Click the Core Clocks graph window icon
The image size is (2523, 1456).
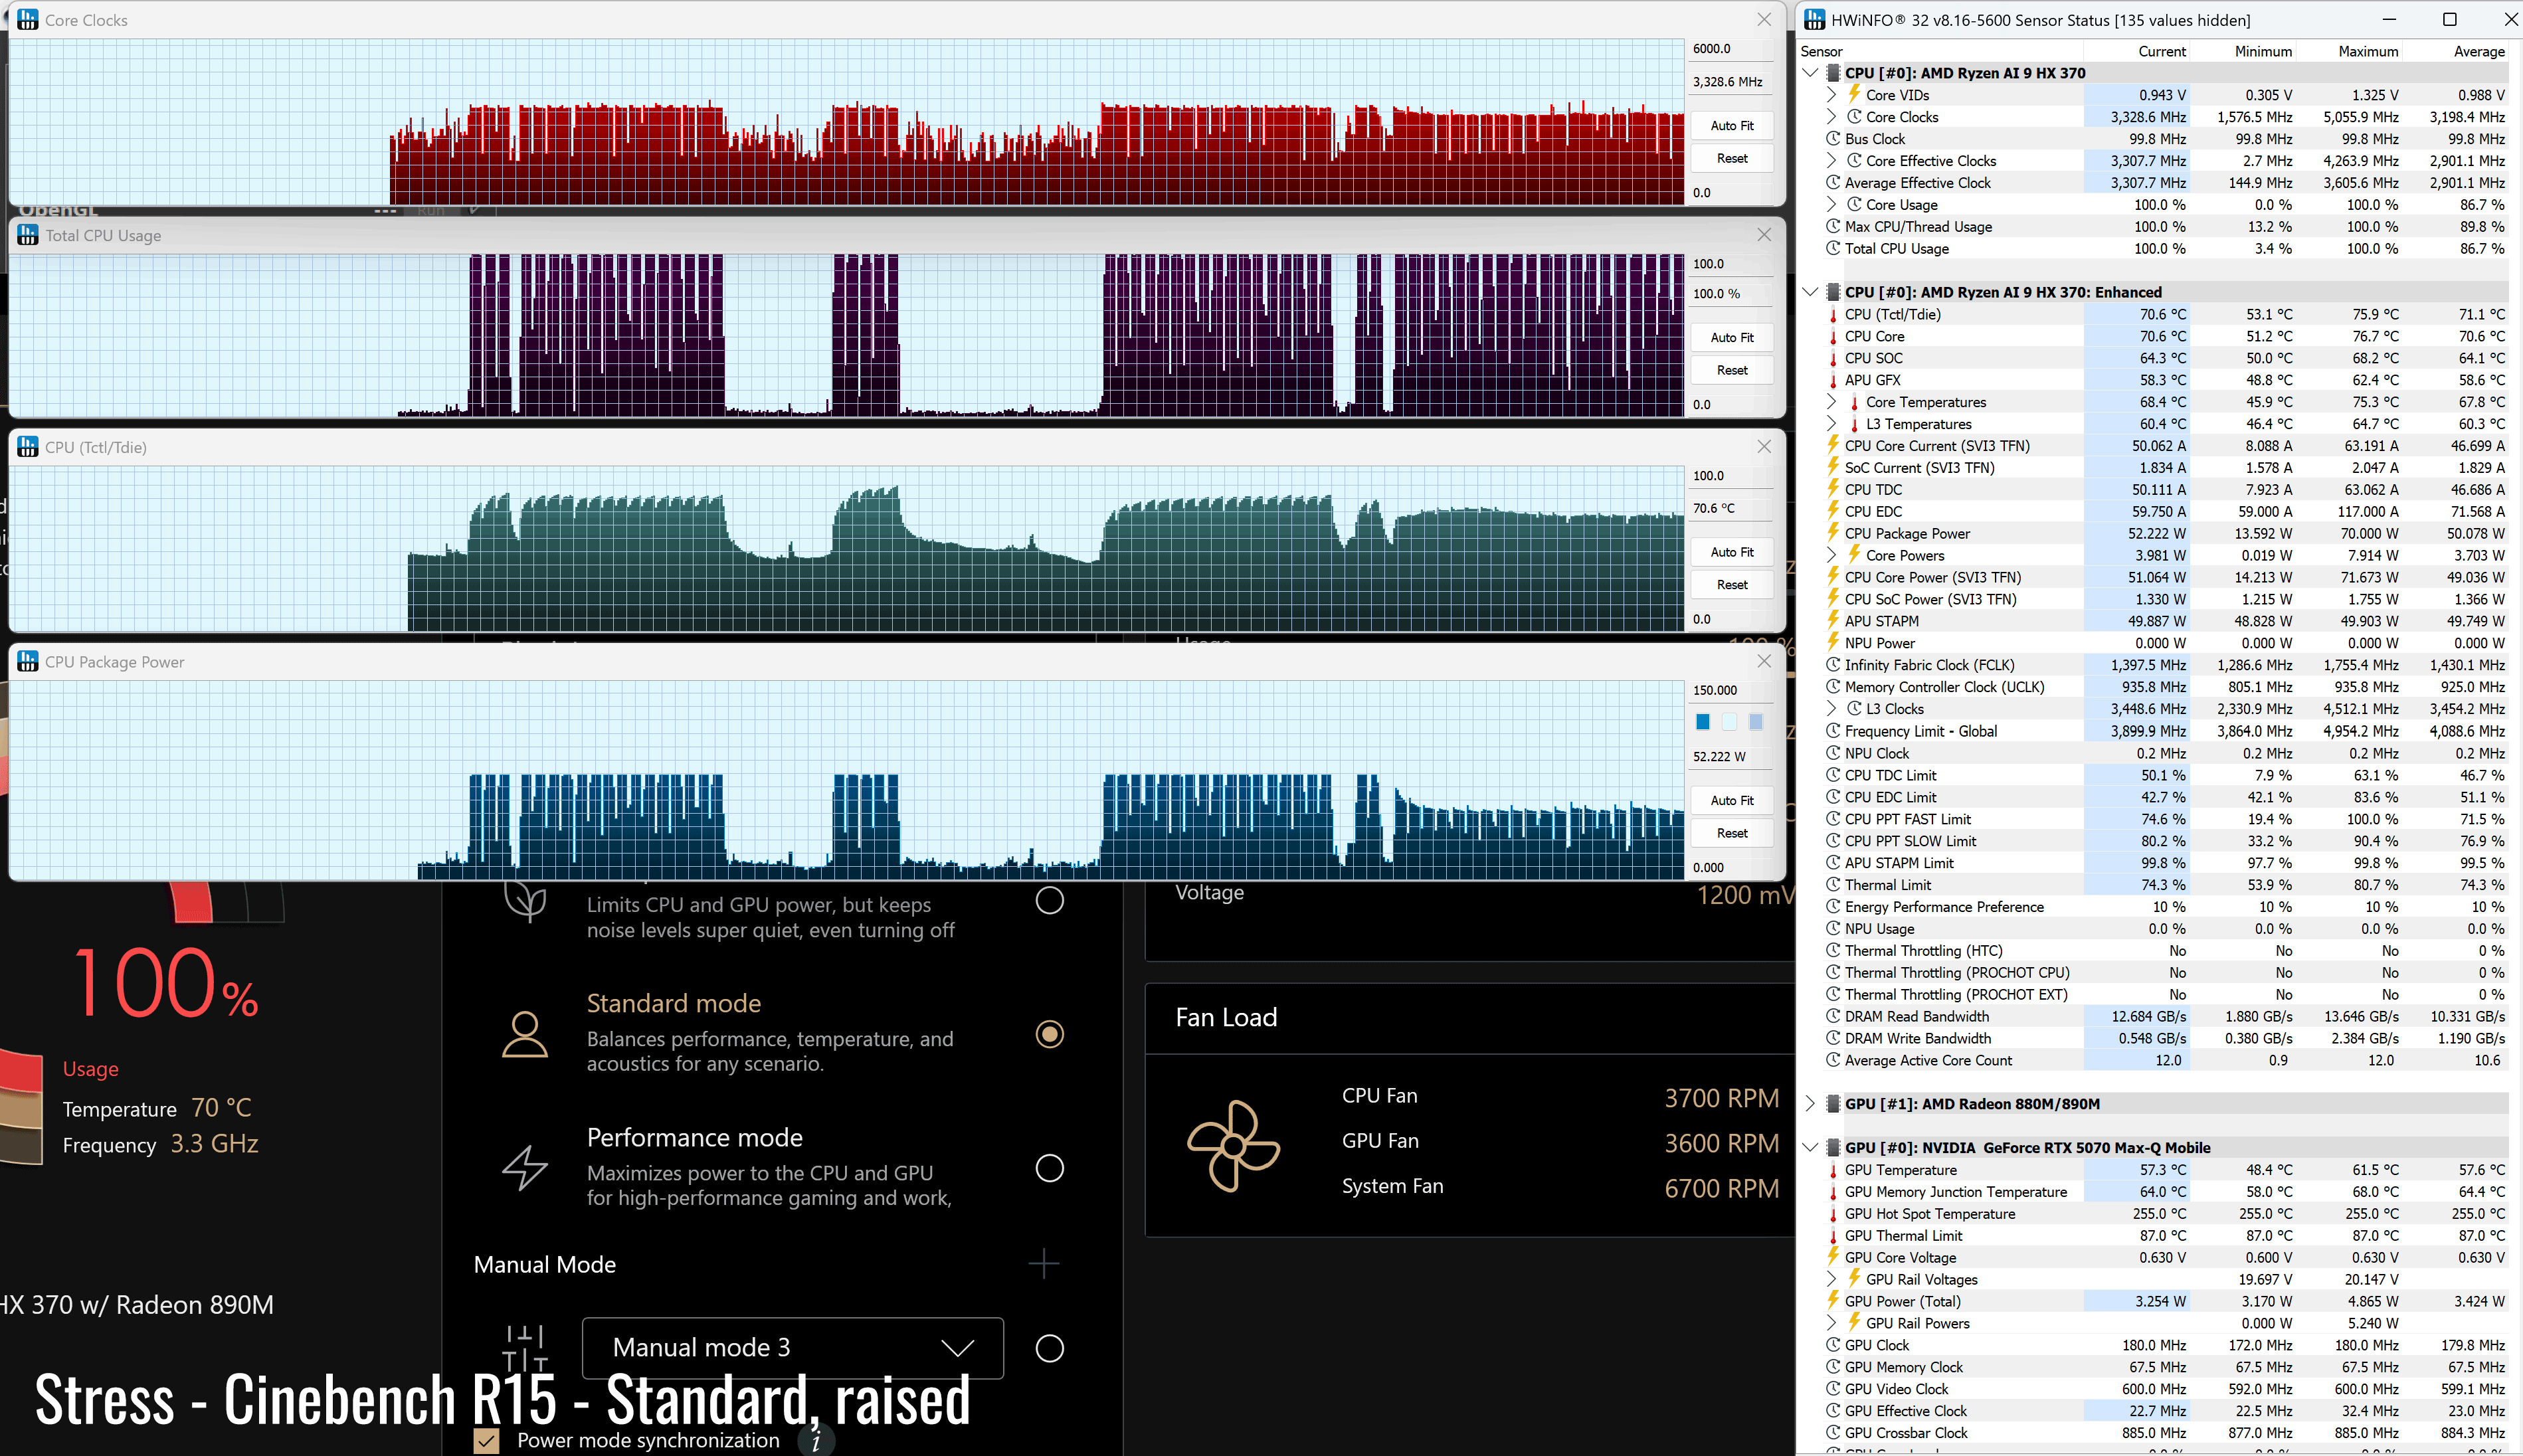click(28, 20)
